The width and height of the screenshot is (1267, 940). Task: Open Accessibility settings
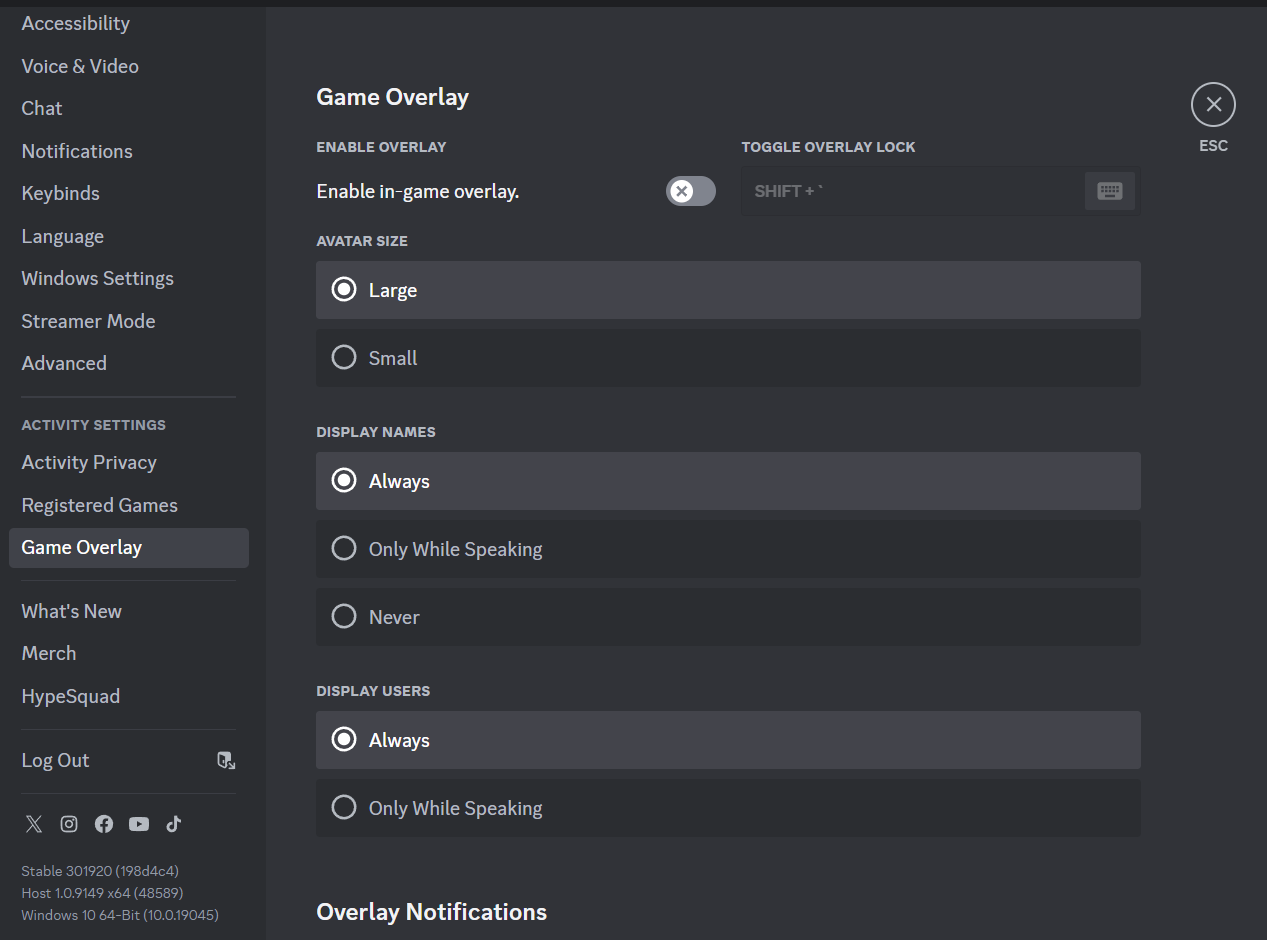tap(129, 23)
